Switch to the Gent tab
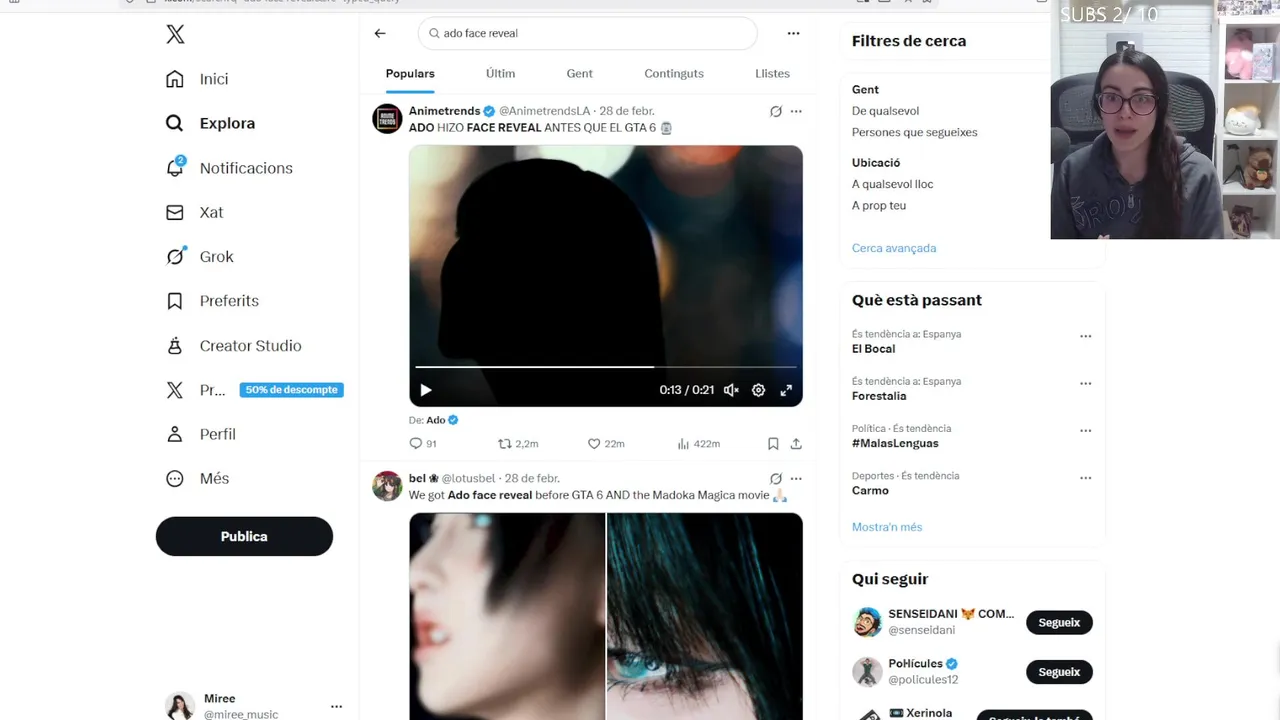Image resolution: width=1280 pixels, height=720 pixels. (579, 73)
